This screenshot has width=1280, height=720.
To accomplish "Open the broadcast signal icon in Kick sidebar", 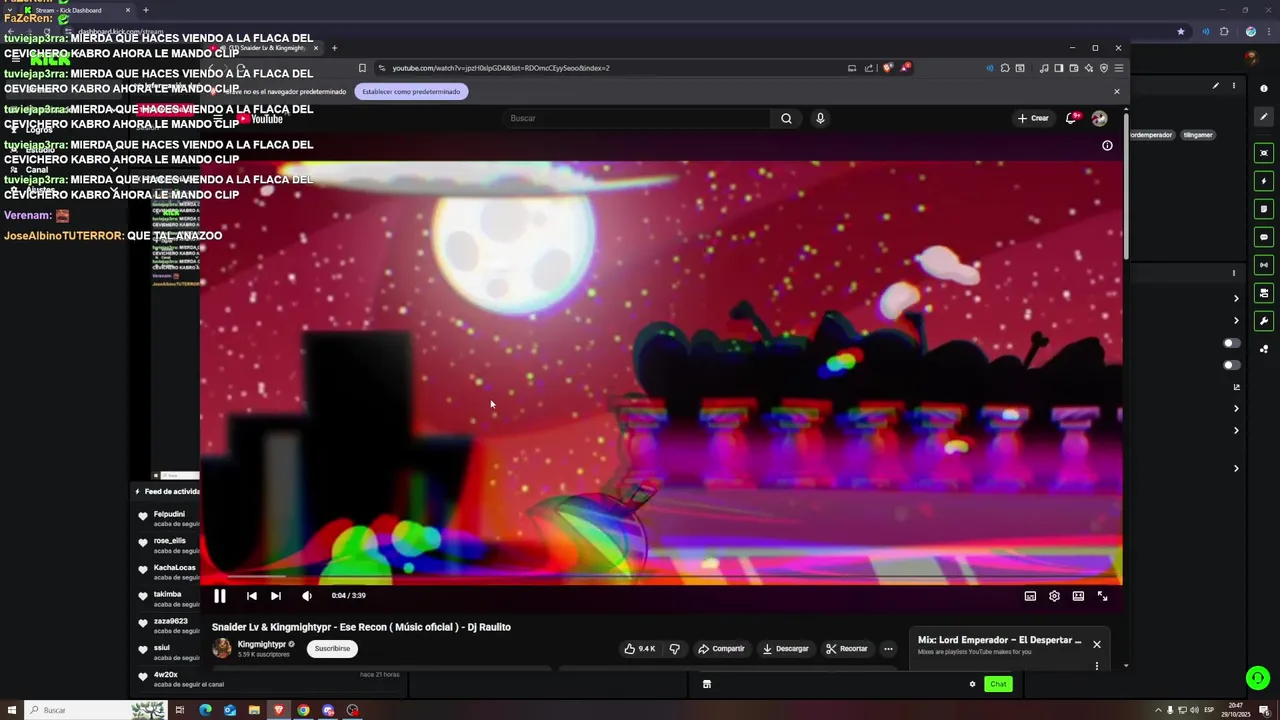I will 1264,265.
